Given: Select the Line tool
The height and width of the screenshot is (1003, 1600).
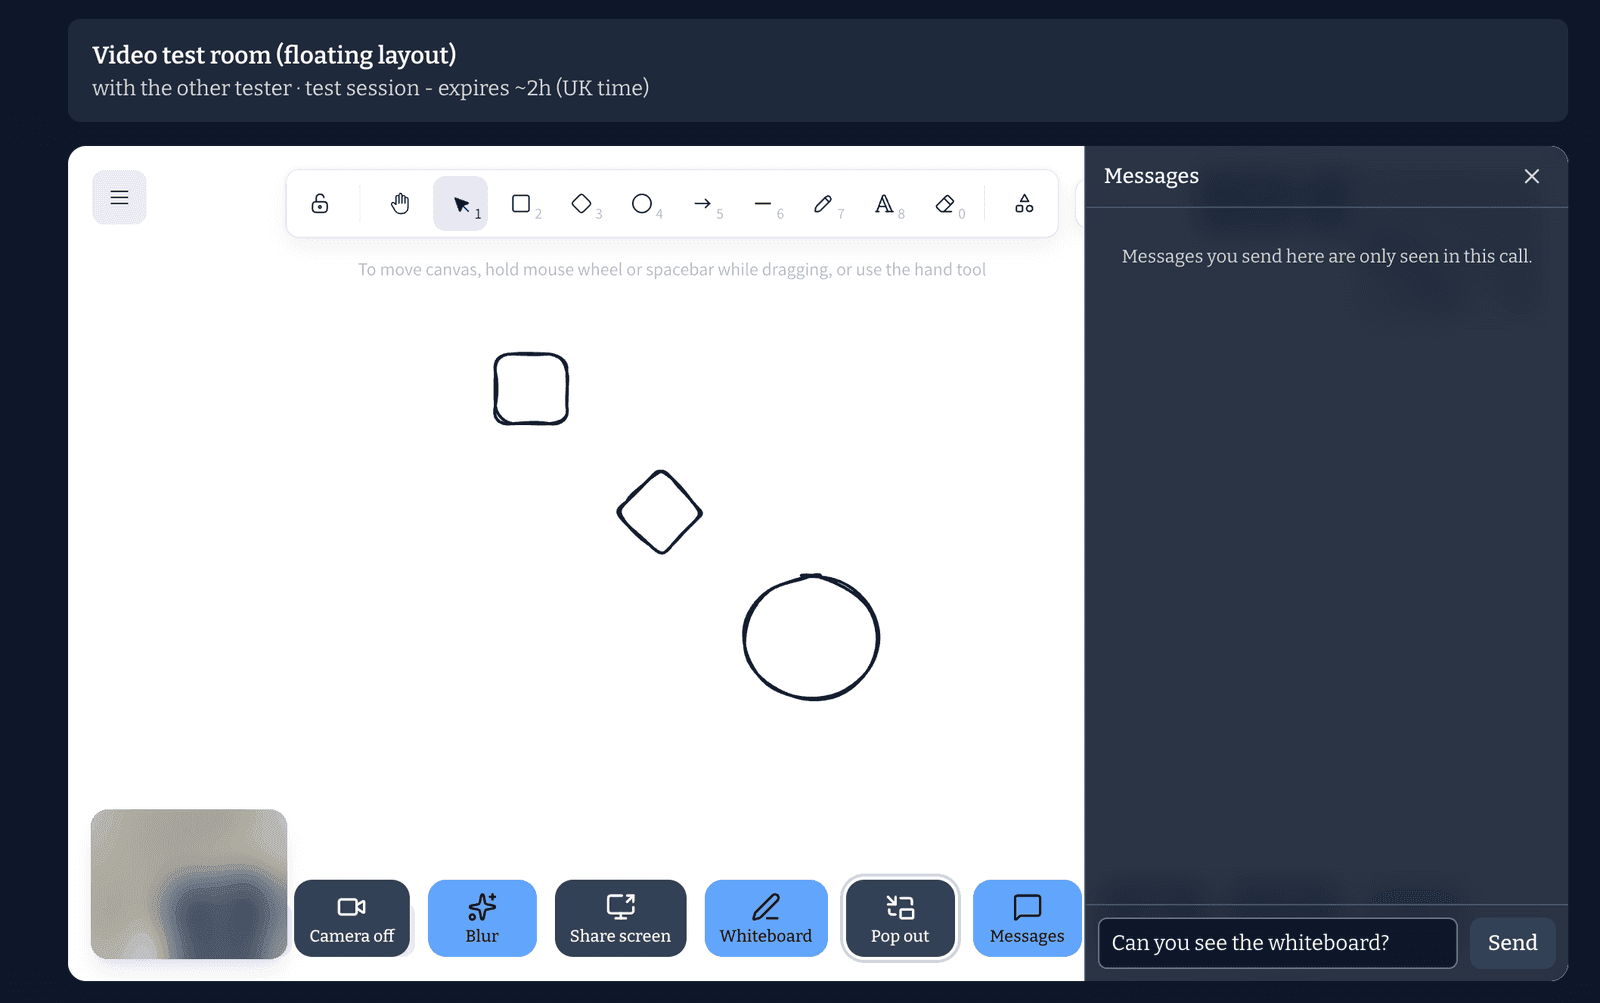Looking at the screenshot, I should [763, 204].
